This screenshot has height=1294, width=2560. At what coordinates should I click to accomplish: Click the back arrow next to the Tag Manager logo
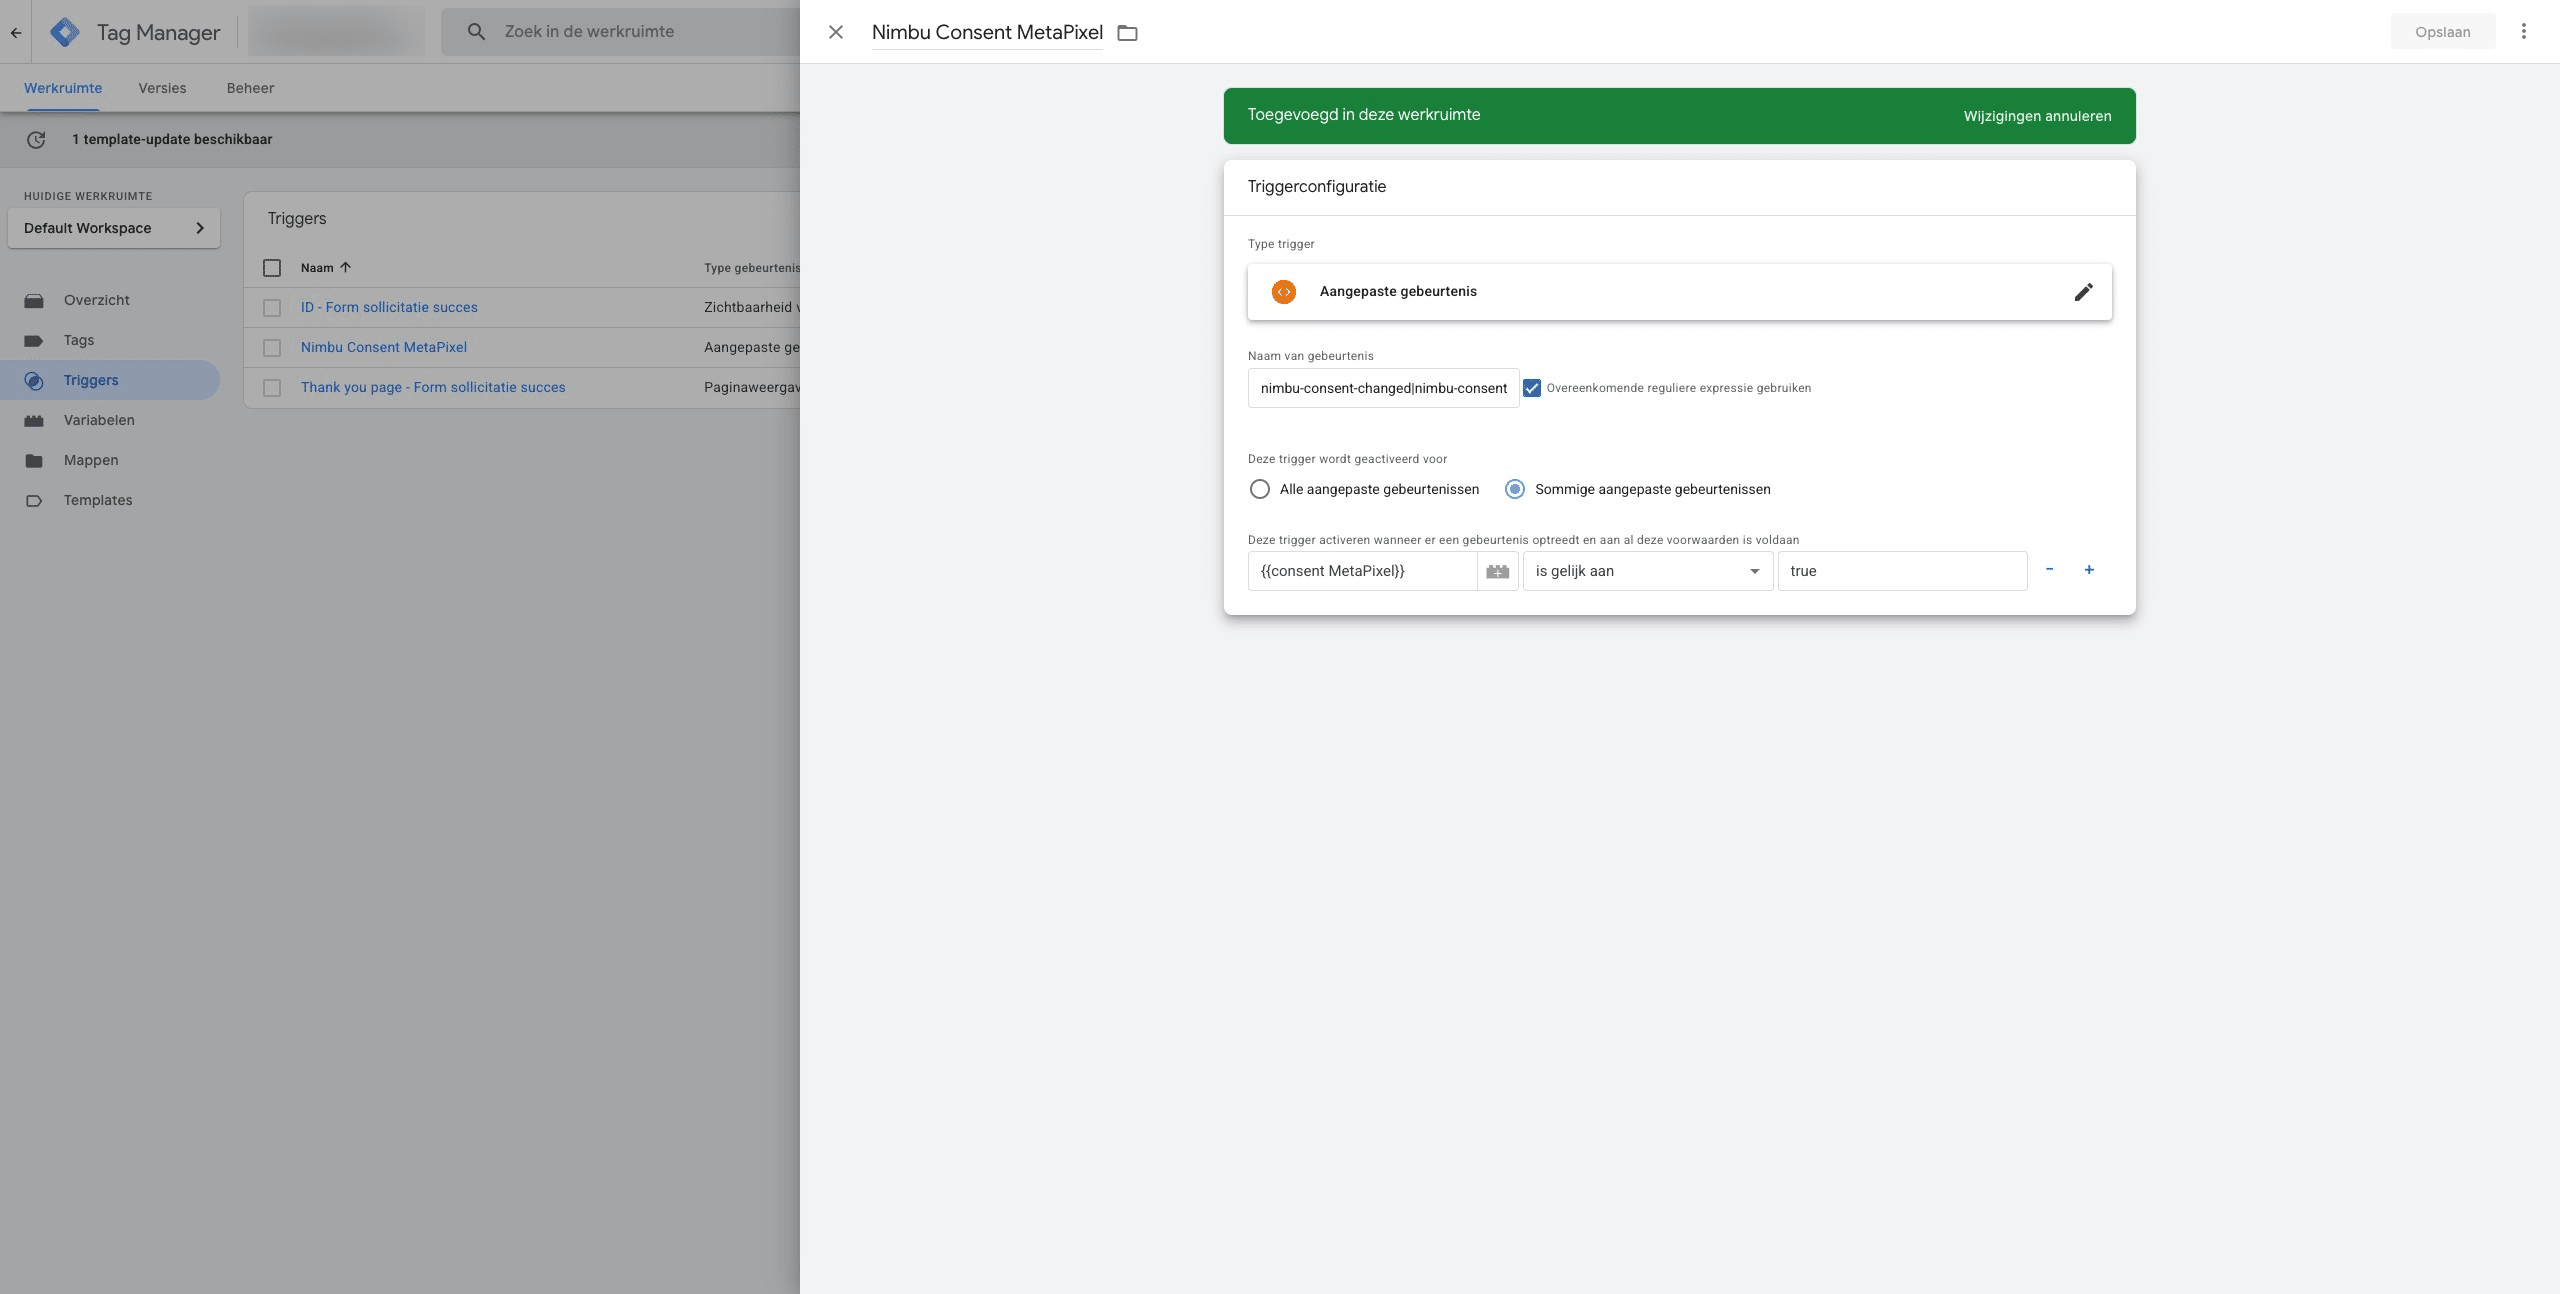(x=16, y=32)
